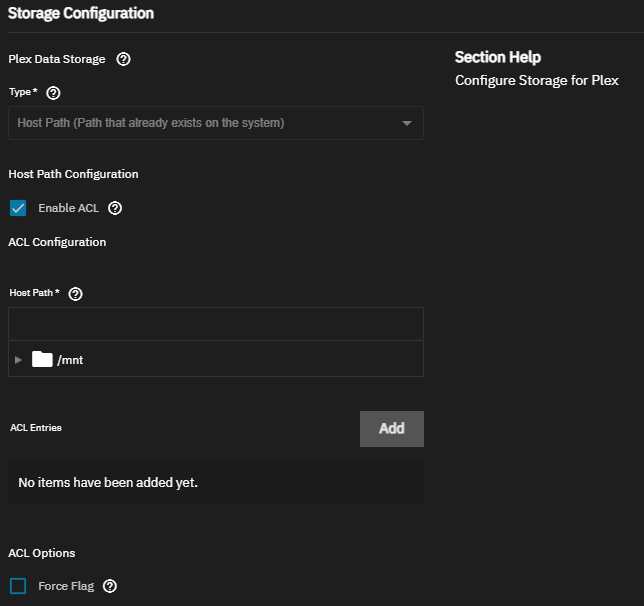Screen dimensions: 644x606
Task: Expand the /mnt directory tree node
Action: click(18, 360)
